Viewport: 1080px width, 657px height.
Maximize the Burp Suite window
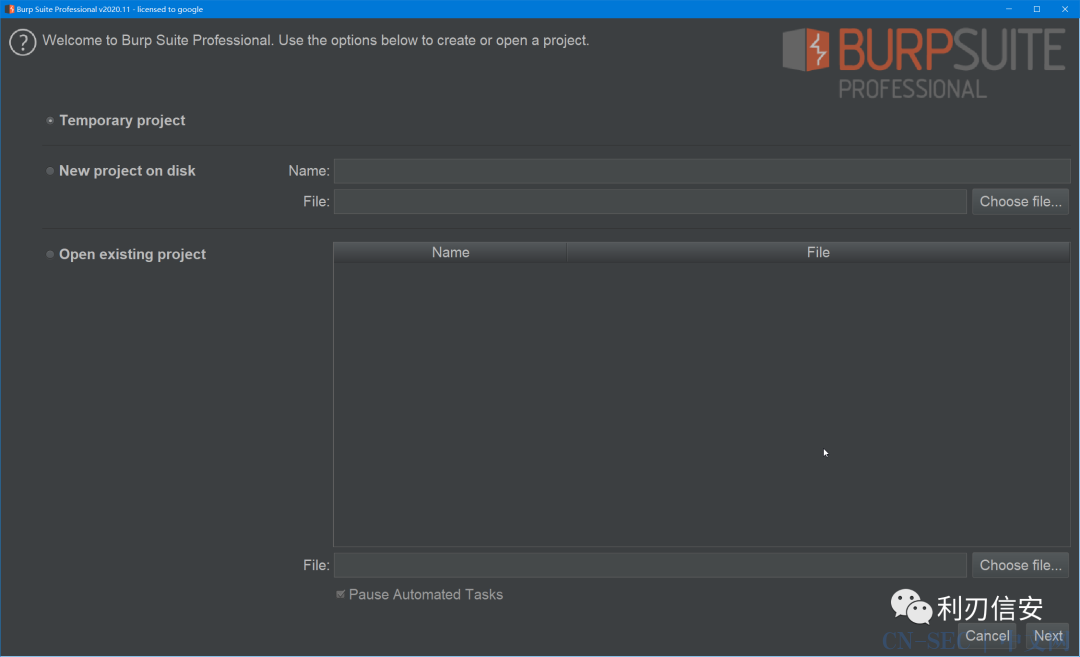click(1037, 9)
